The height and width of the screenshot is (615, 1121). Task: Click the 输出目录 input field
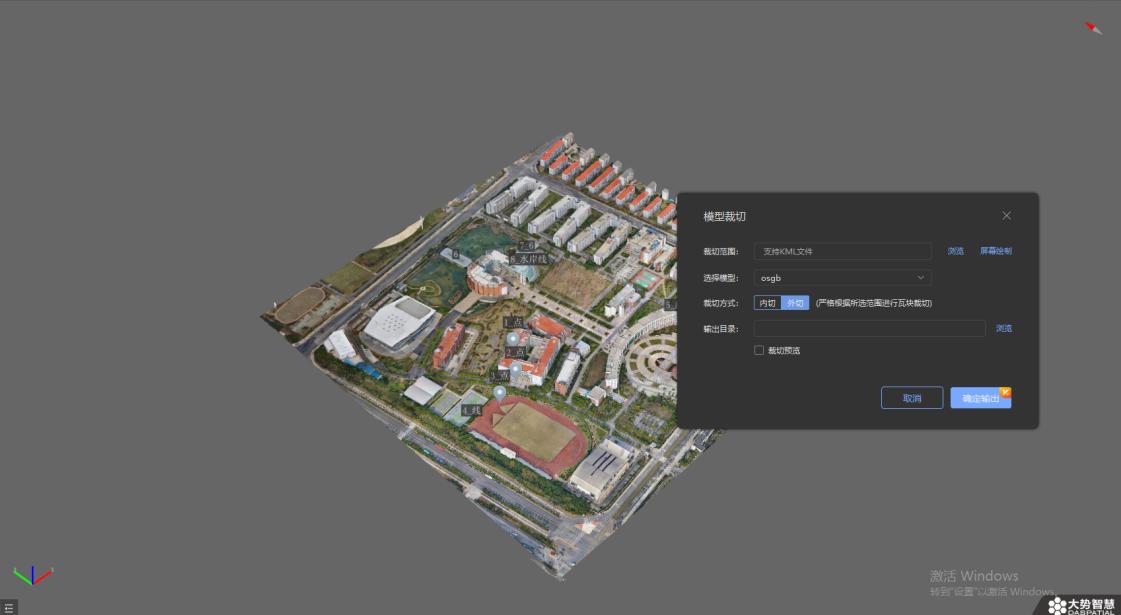[x=869, y=328]
